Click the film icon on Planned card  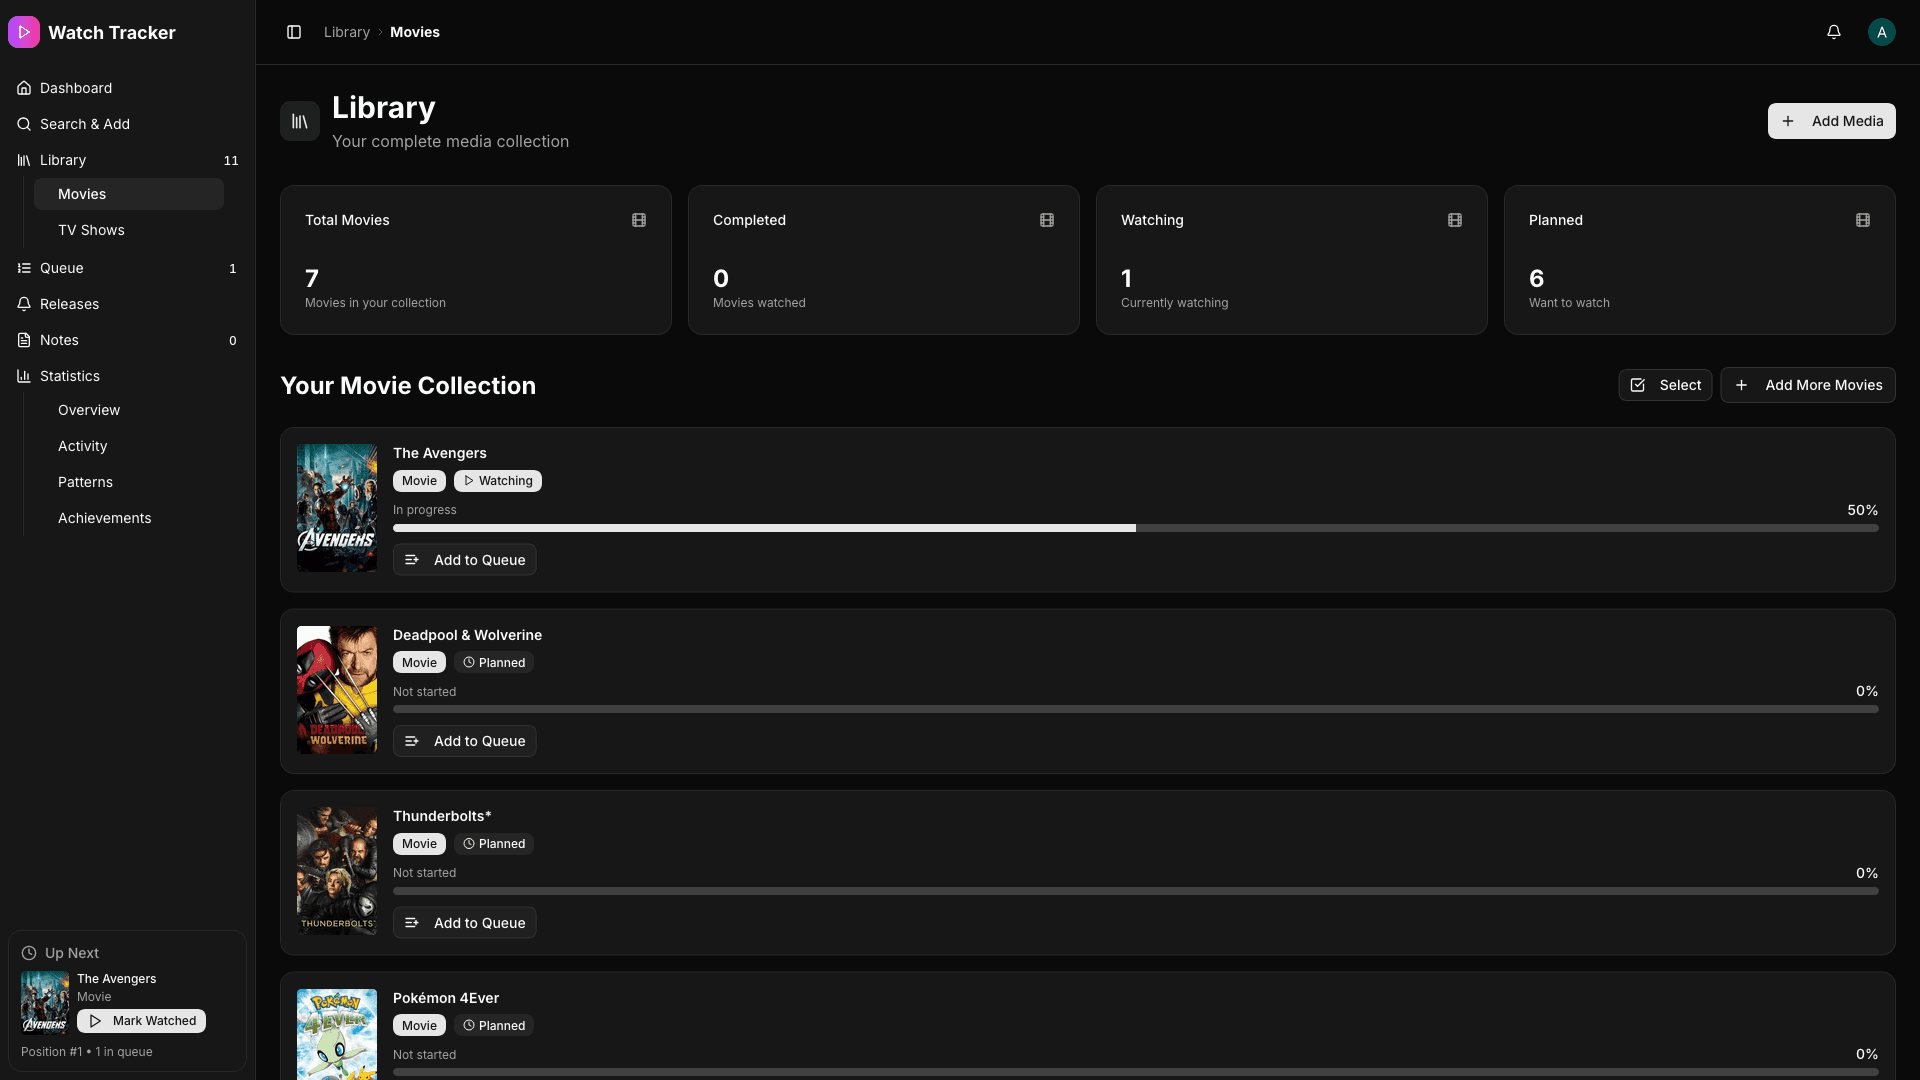coord(1863,220)
